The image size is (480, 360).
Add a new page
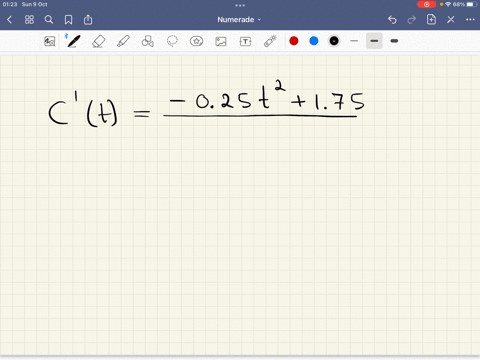pos(431,19)
